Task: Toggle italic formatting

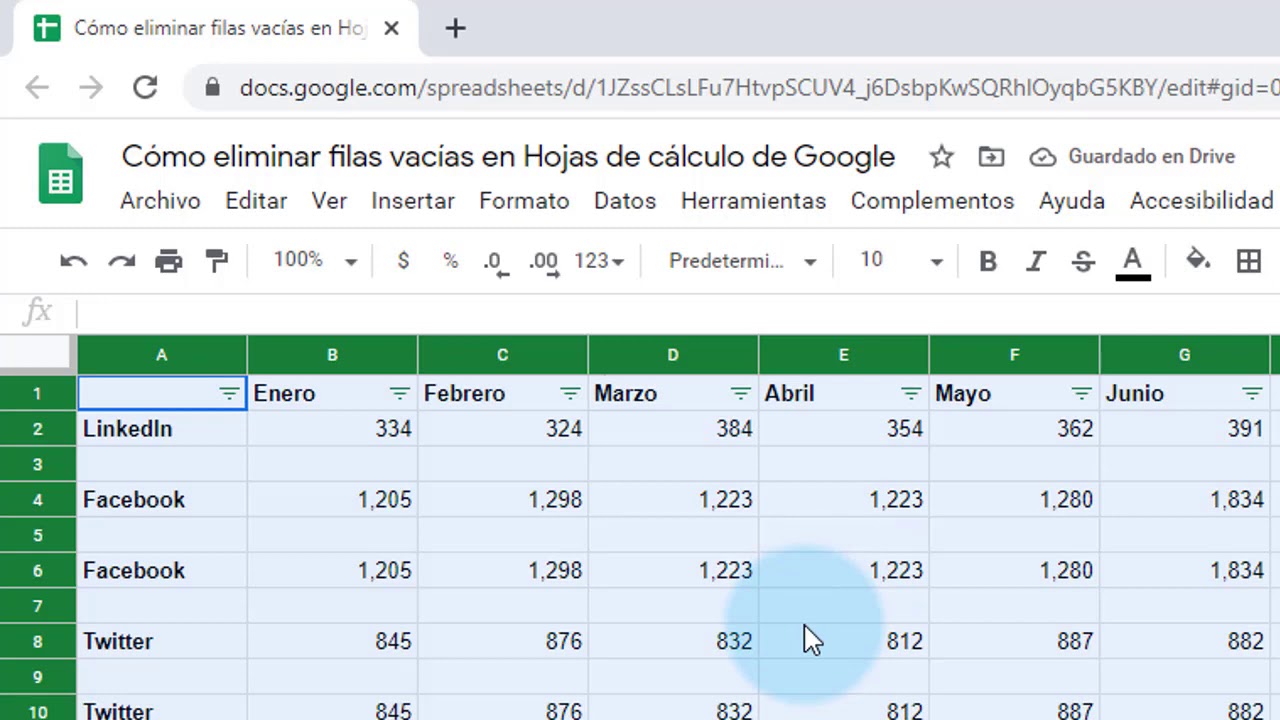Action: 1036,261
